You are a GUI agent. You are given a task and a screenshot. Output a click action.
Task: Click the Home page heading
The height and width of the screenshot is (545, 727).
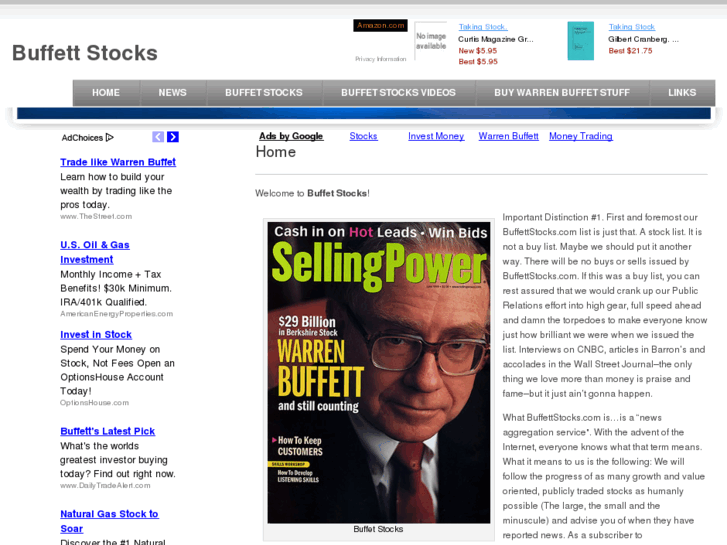pos(275,152)
